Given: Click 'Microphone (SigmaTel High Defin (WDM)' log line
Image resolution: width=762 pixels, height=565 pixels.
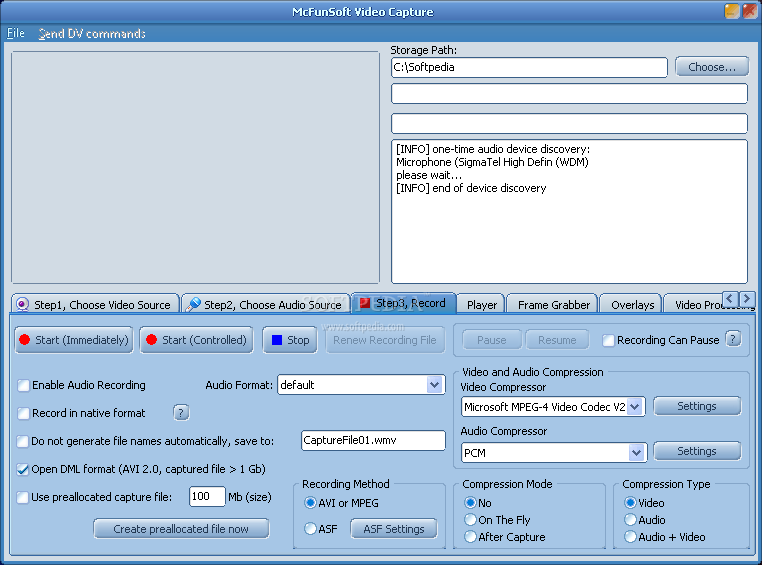Looking at the screenshot, I should click(492, 162).
